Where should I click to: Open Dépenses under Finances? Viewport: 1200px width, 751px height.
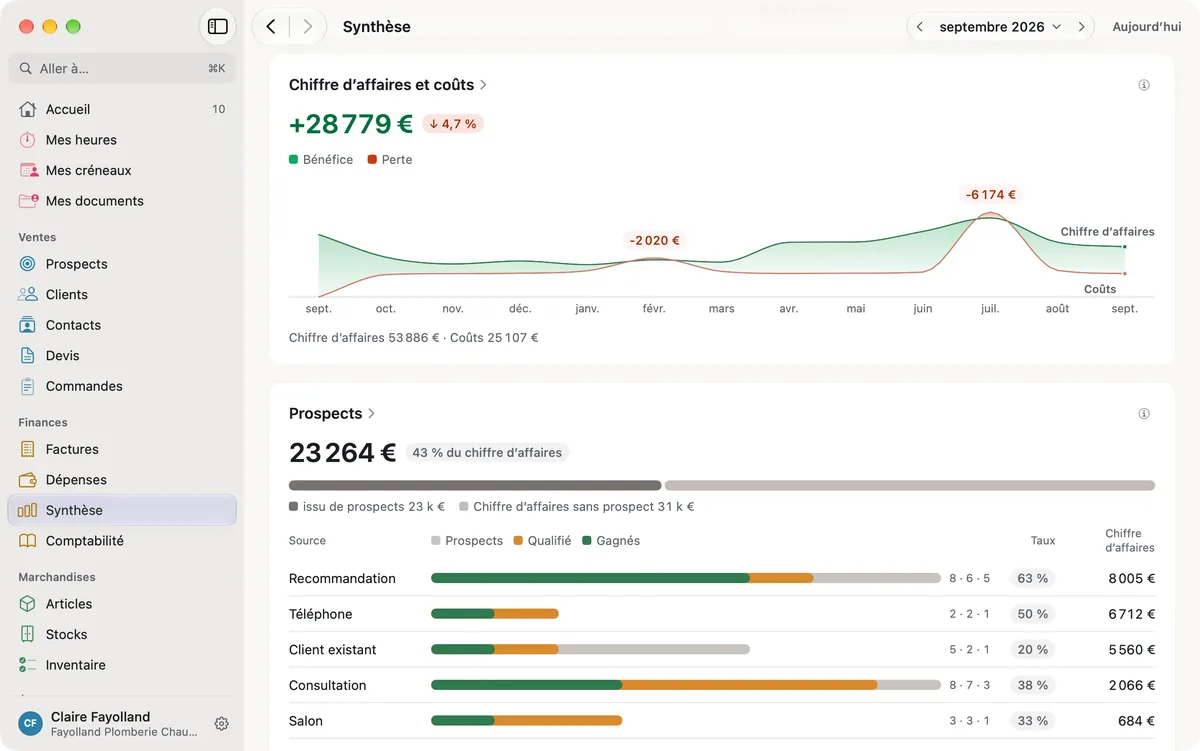click(122, 479)
